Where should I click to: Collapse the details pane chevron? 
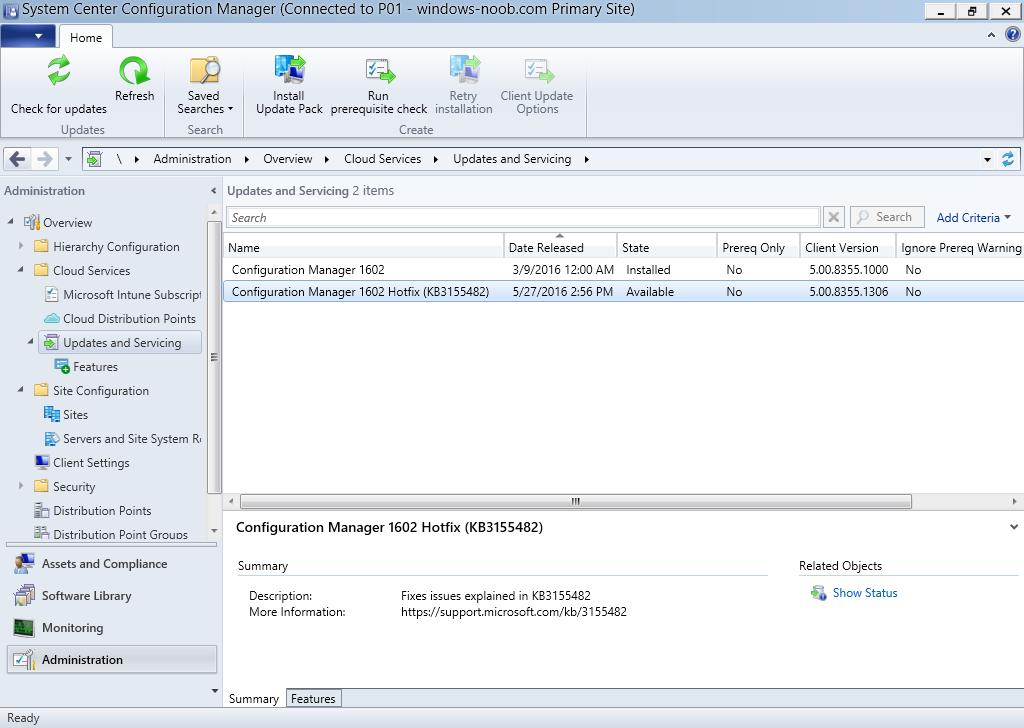tap(1014, 527)
